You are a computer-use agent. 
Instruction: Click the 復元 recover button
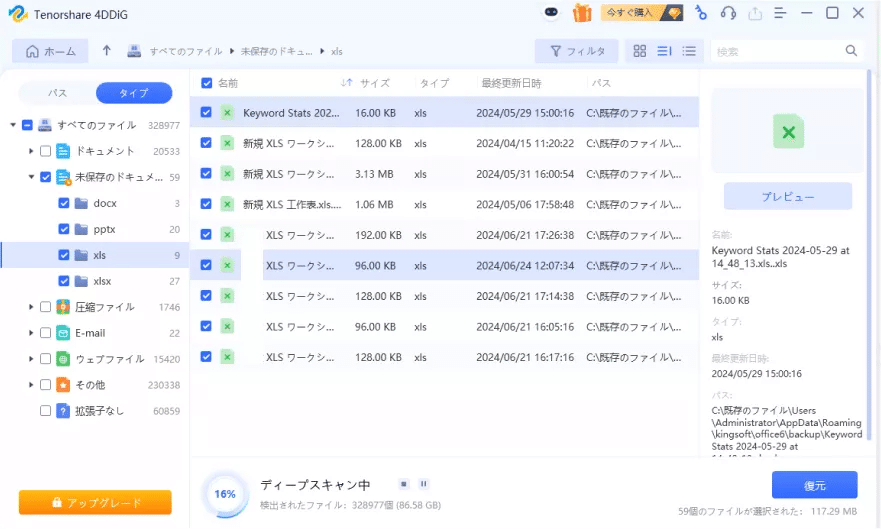tap(814, 485)
